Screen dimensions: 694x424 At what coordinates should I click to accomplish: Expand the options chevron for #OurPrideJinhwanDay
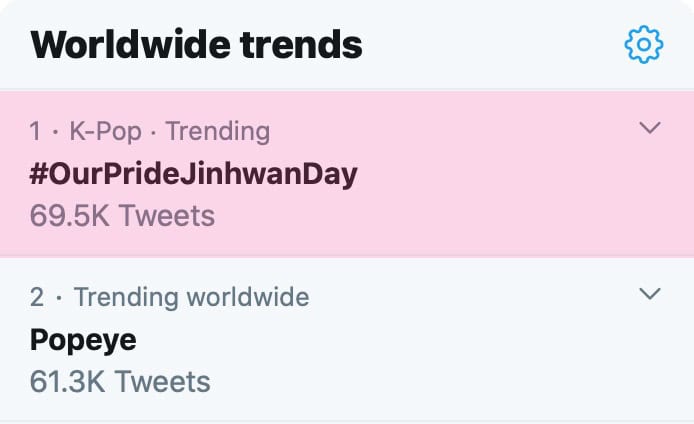[650, 128]
